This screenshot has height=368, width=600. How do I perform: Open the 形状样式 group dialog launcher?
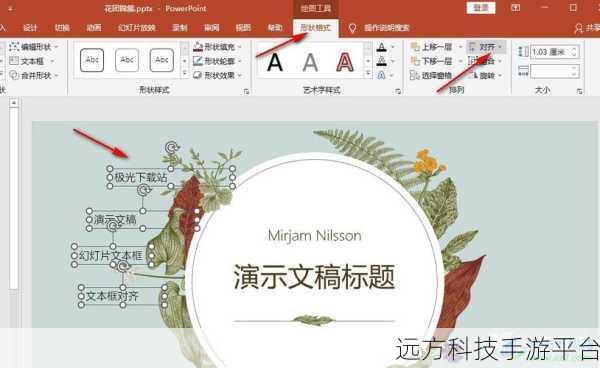tap(246, 91)
